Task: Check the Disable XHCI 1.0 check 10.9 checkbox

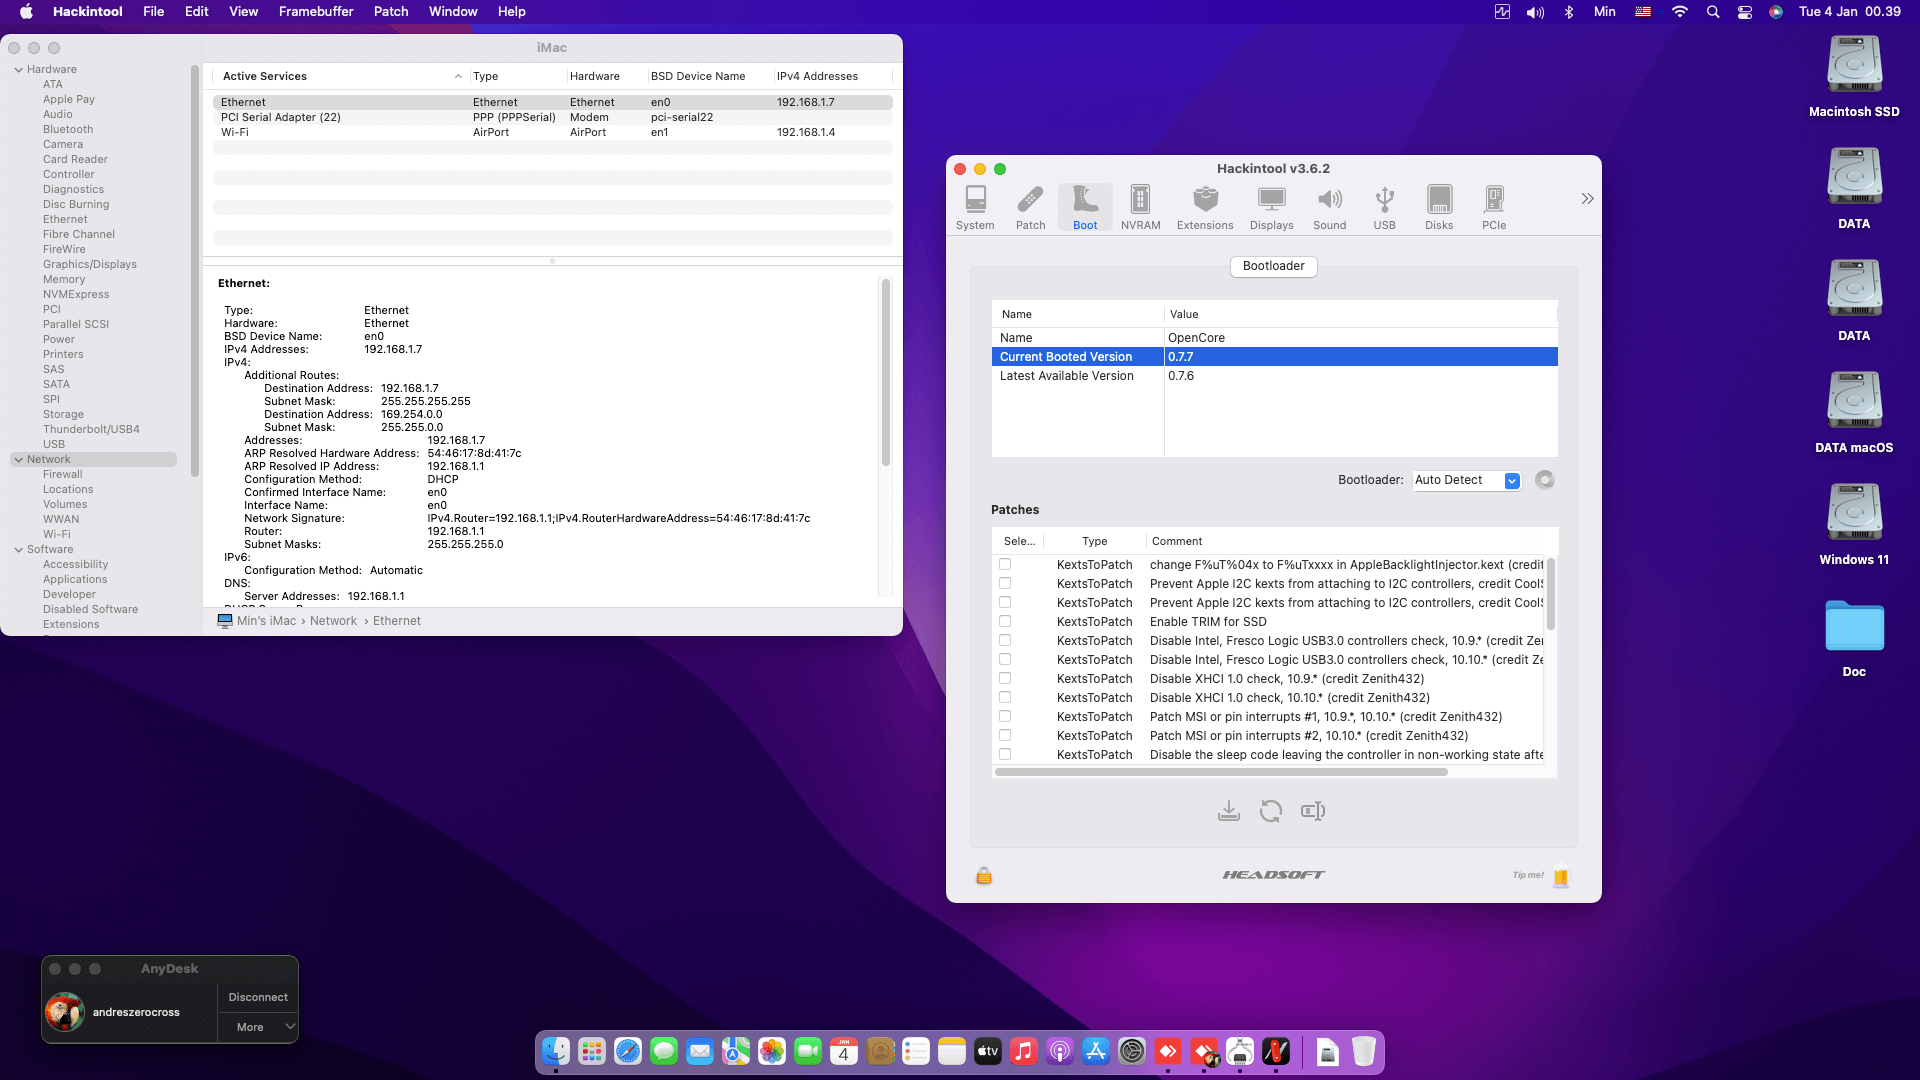Action: pyautogui.click(x=1005, y=679)
